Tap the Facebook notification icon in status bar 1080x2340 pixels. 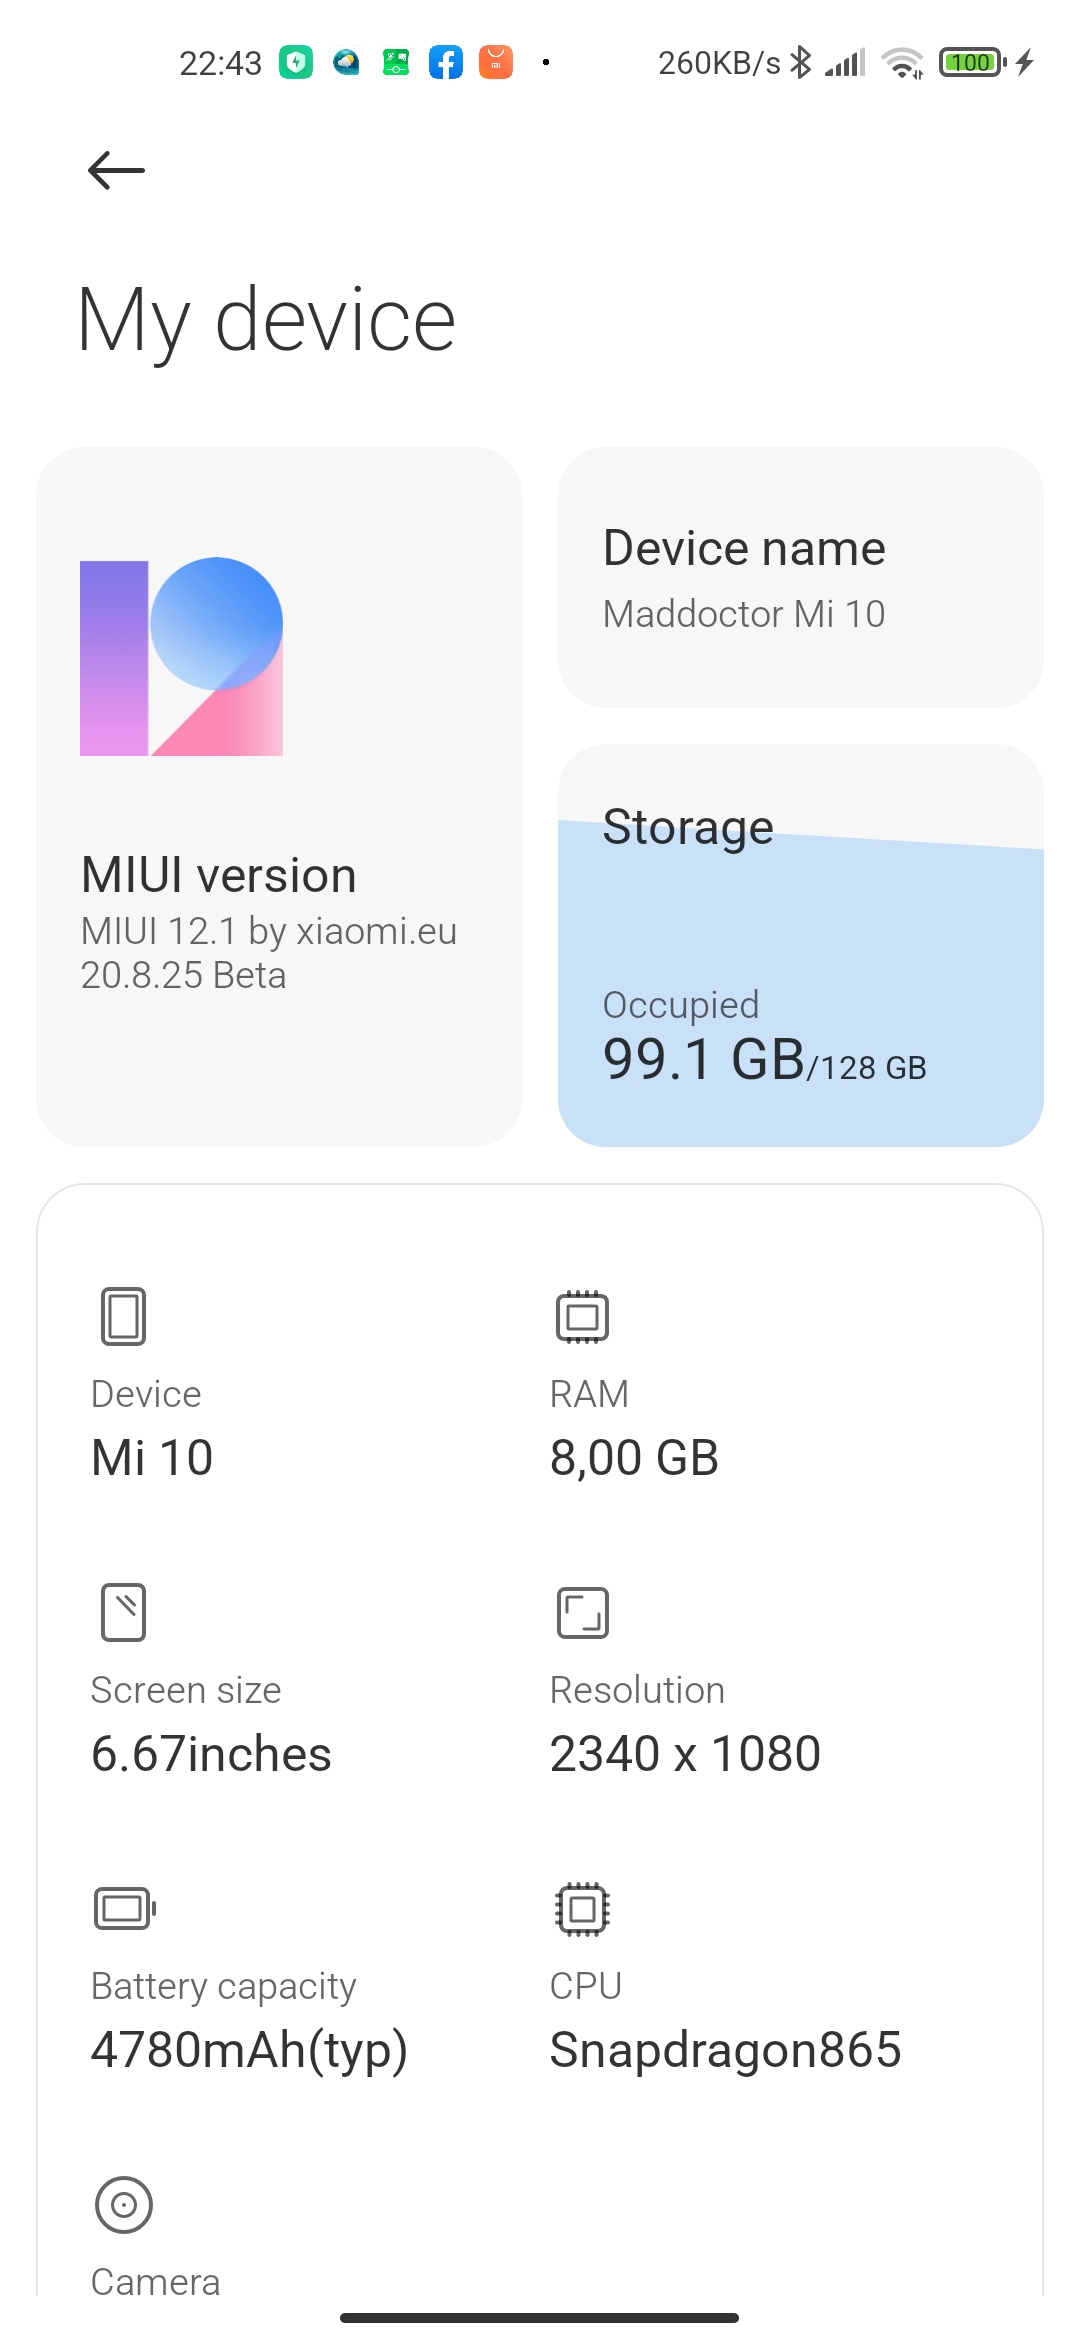[x=446, y=62]
